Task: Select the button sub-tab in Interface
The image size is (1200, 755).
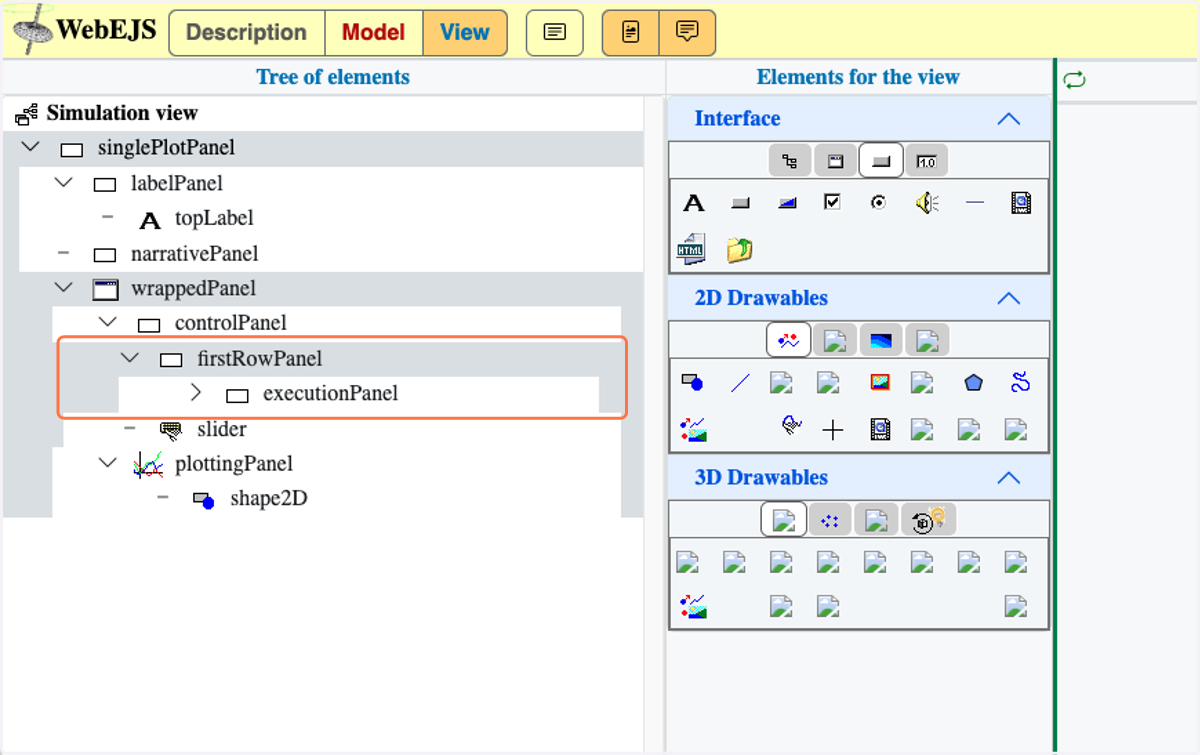Action: point(881,161)
